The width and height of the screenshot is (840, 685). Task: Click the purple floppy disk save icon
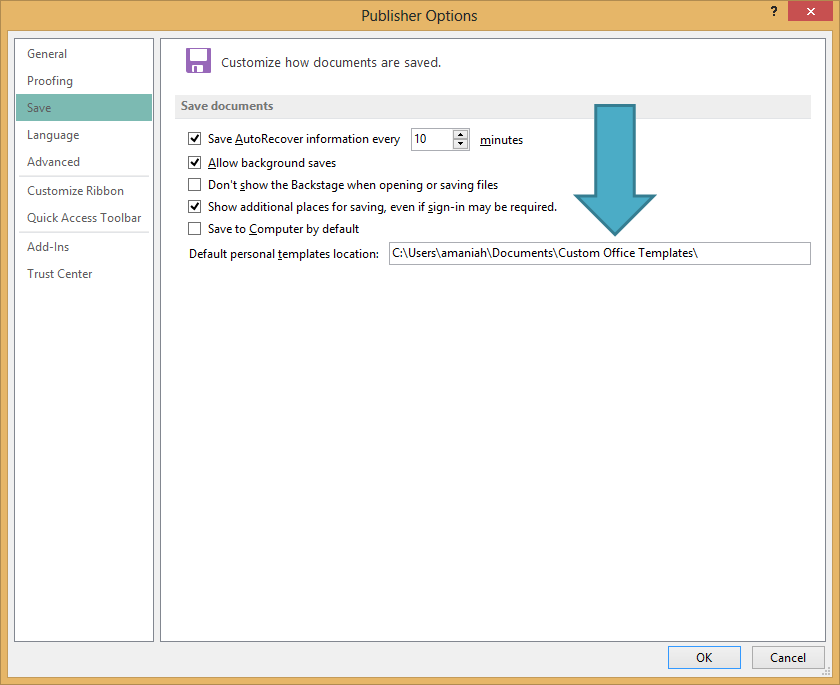(198, 60)
